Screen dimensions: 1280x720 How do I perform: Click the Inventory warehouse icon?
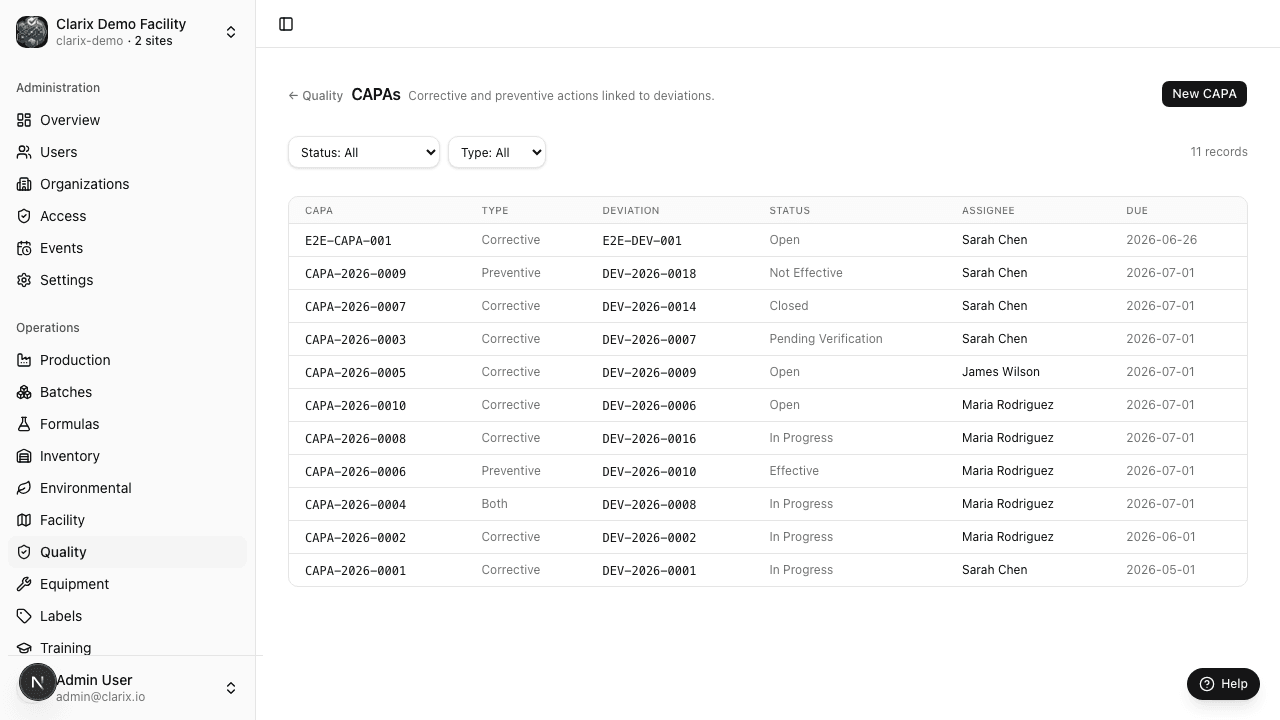(x=24, y=456)
